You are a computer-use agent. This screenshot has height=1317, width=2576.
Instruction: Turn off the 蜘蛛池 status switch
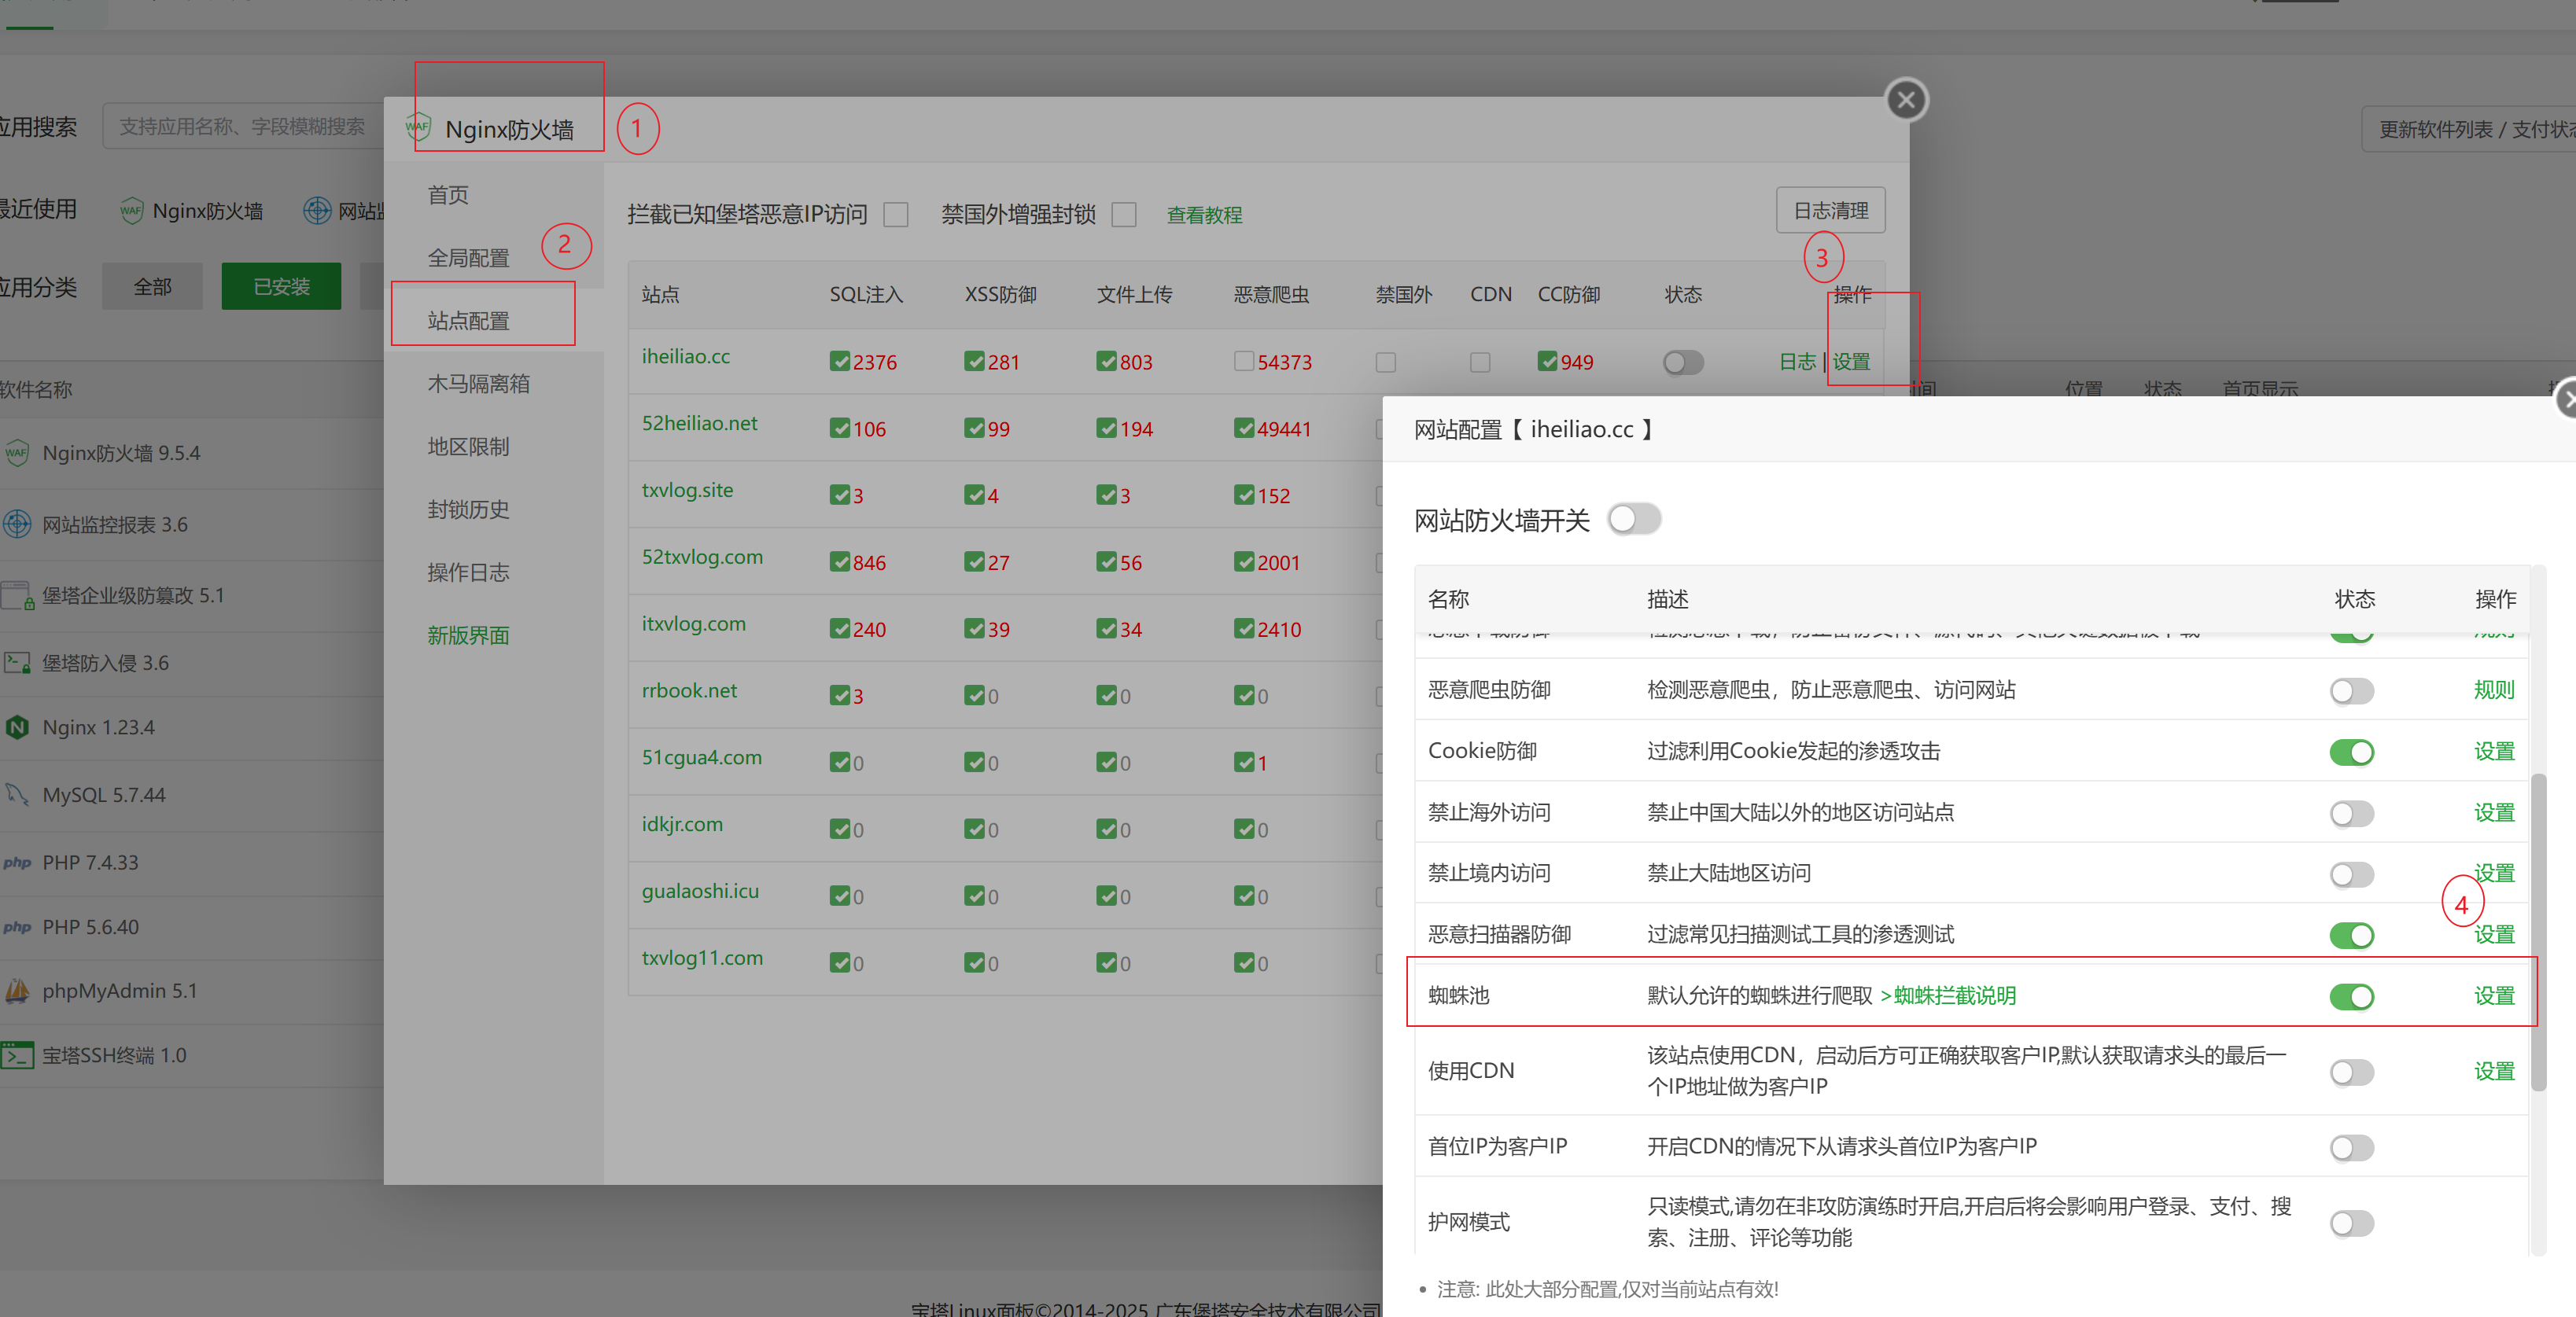click(2350, 996)
